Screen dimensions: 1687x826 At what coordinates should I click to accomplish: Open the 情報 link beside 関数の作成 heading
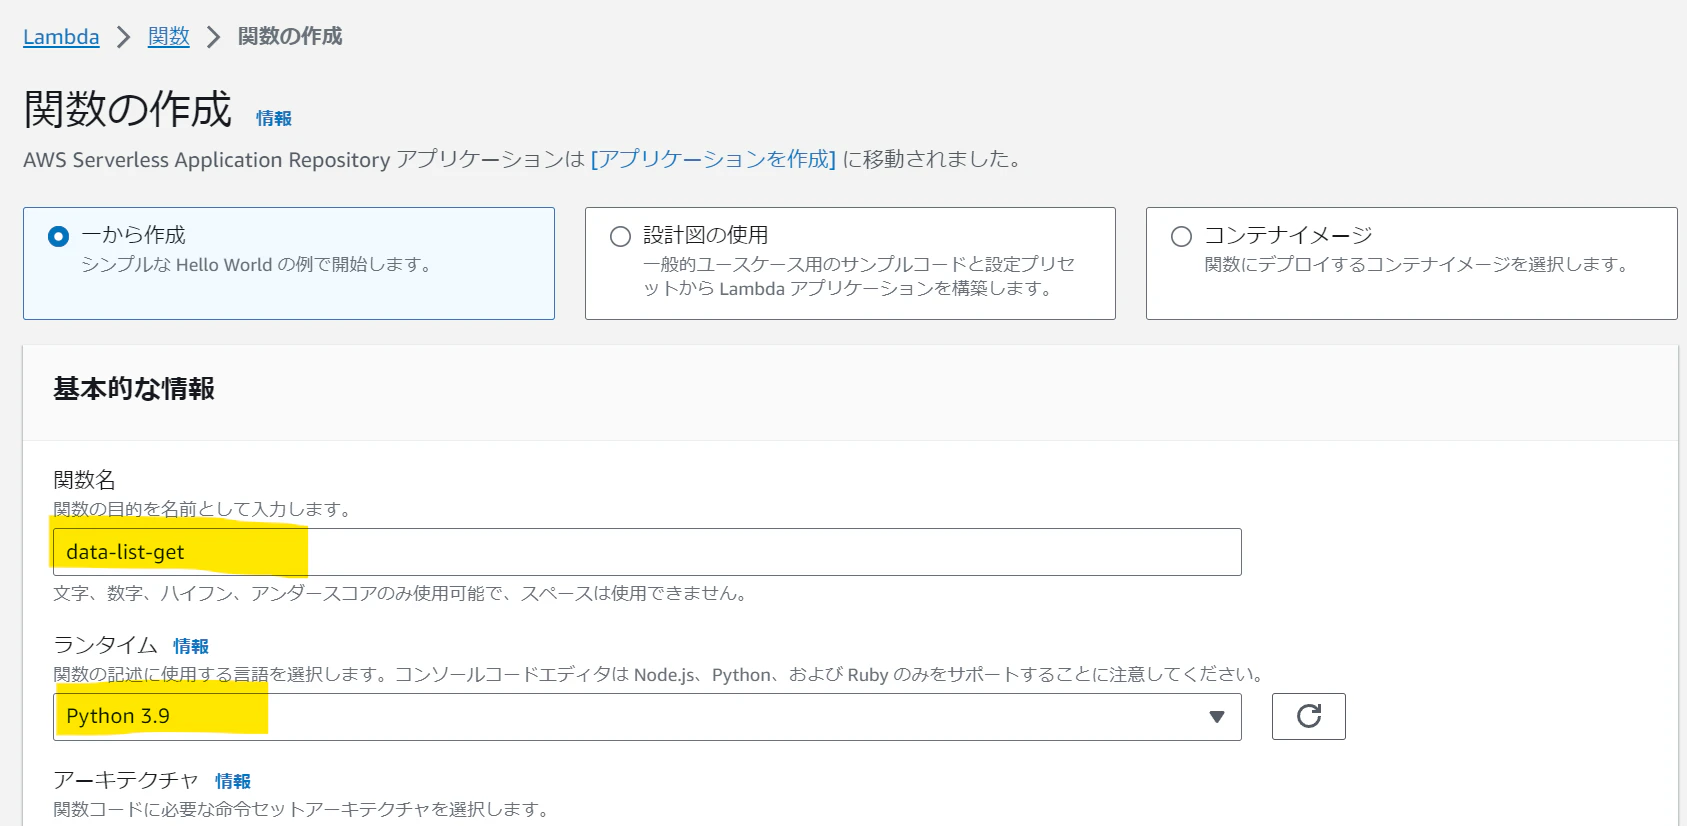coord(273,118)
